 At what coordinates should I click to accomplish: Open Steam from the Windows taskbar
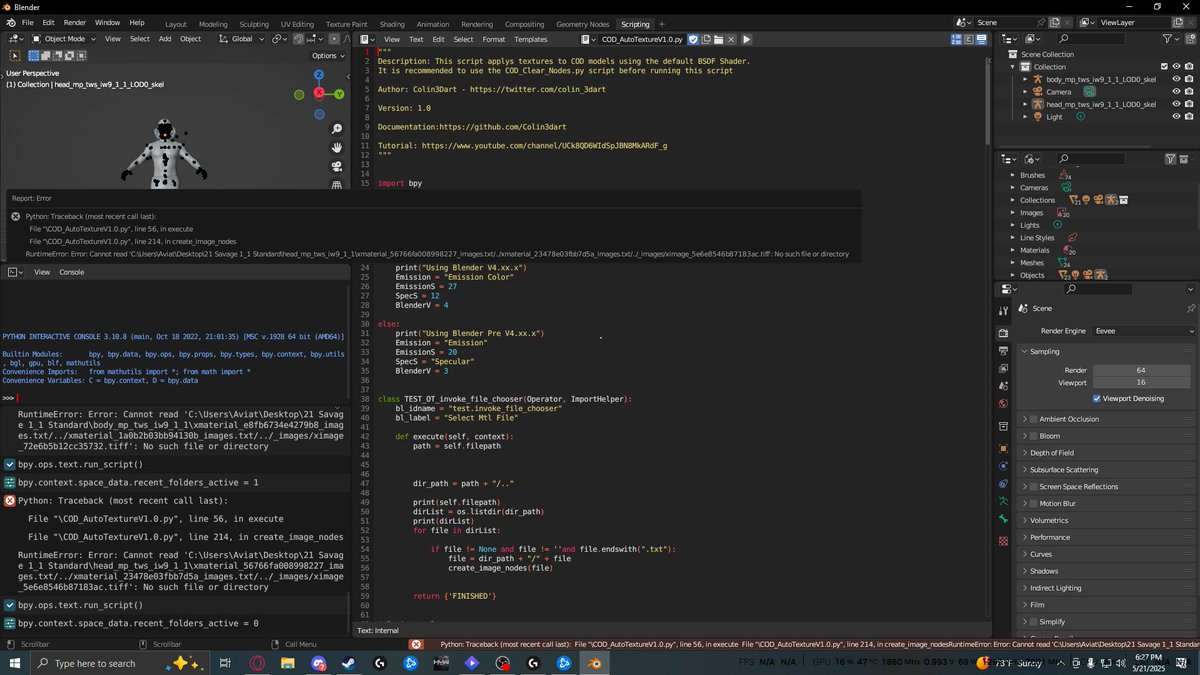click(348, 663)
